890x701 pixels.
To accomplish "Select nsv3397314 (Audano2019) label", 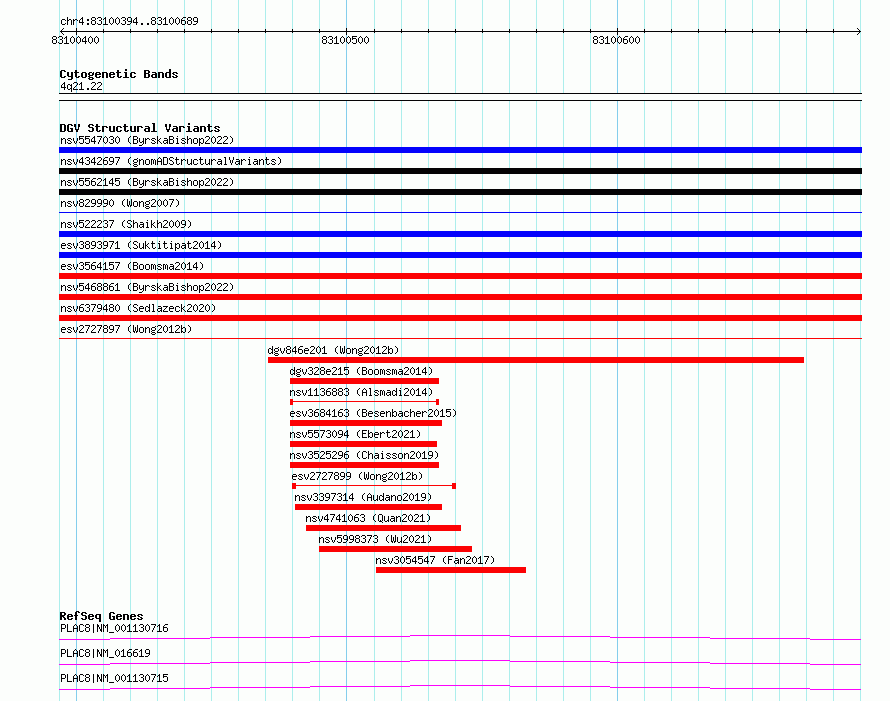I will tap(363, 497).
